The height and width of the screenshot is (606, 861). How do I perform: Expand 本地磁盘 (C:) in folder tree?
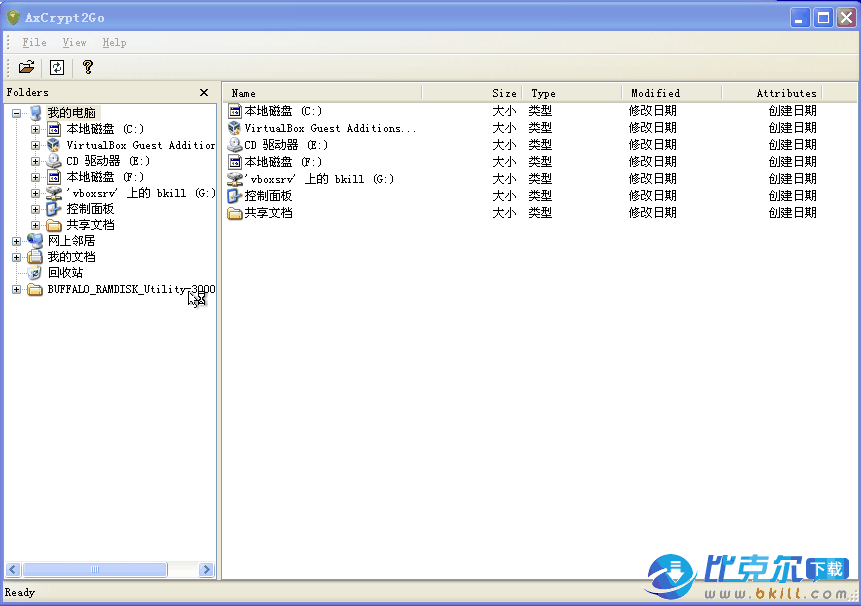pyautogui.click(x=36, y=129)
